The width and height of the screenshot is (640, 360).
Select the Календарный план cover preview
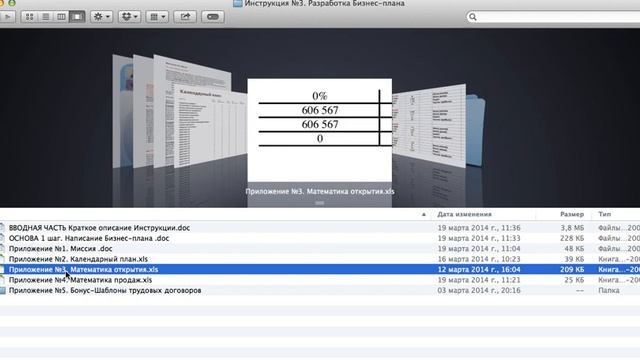pyautogui.click(x=210, y=127)
